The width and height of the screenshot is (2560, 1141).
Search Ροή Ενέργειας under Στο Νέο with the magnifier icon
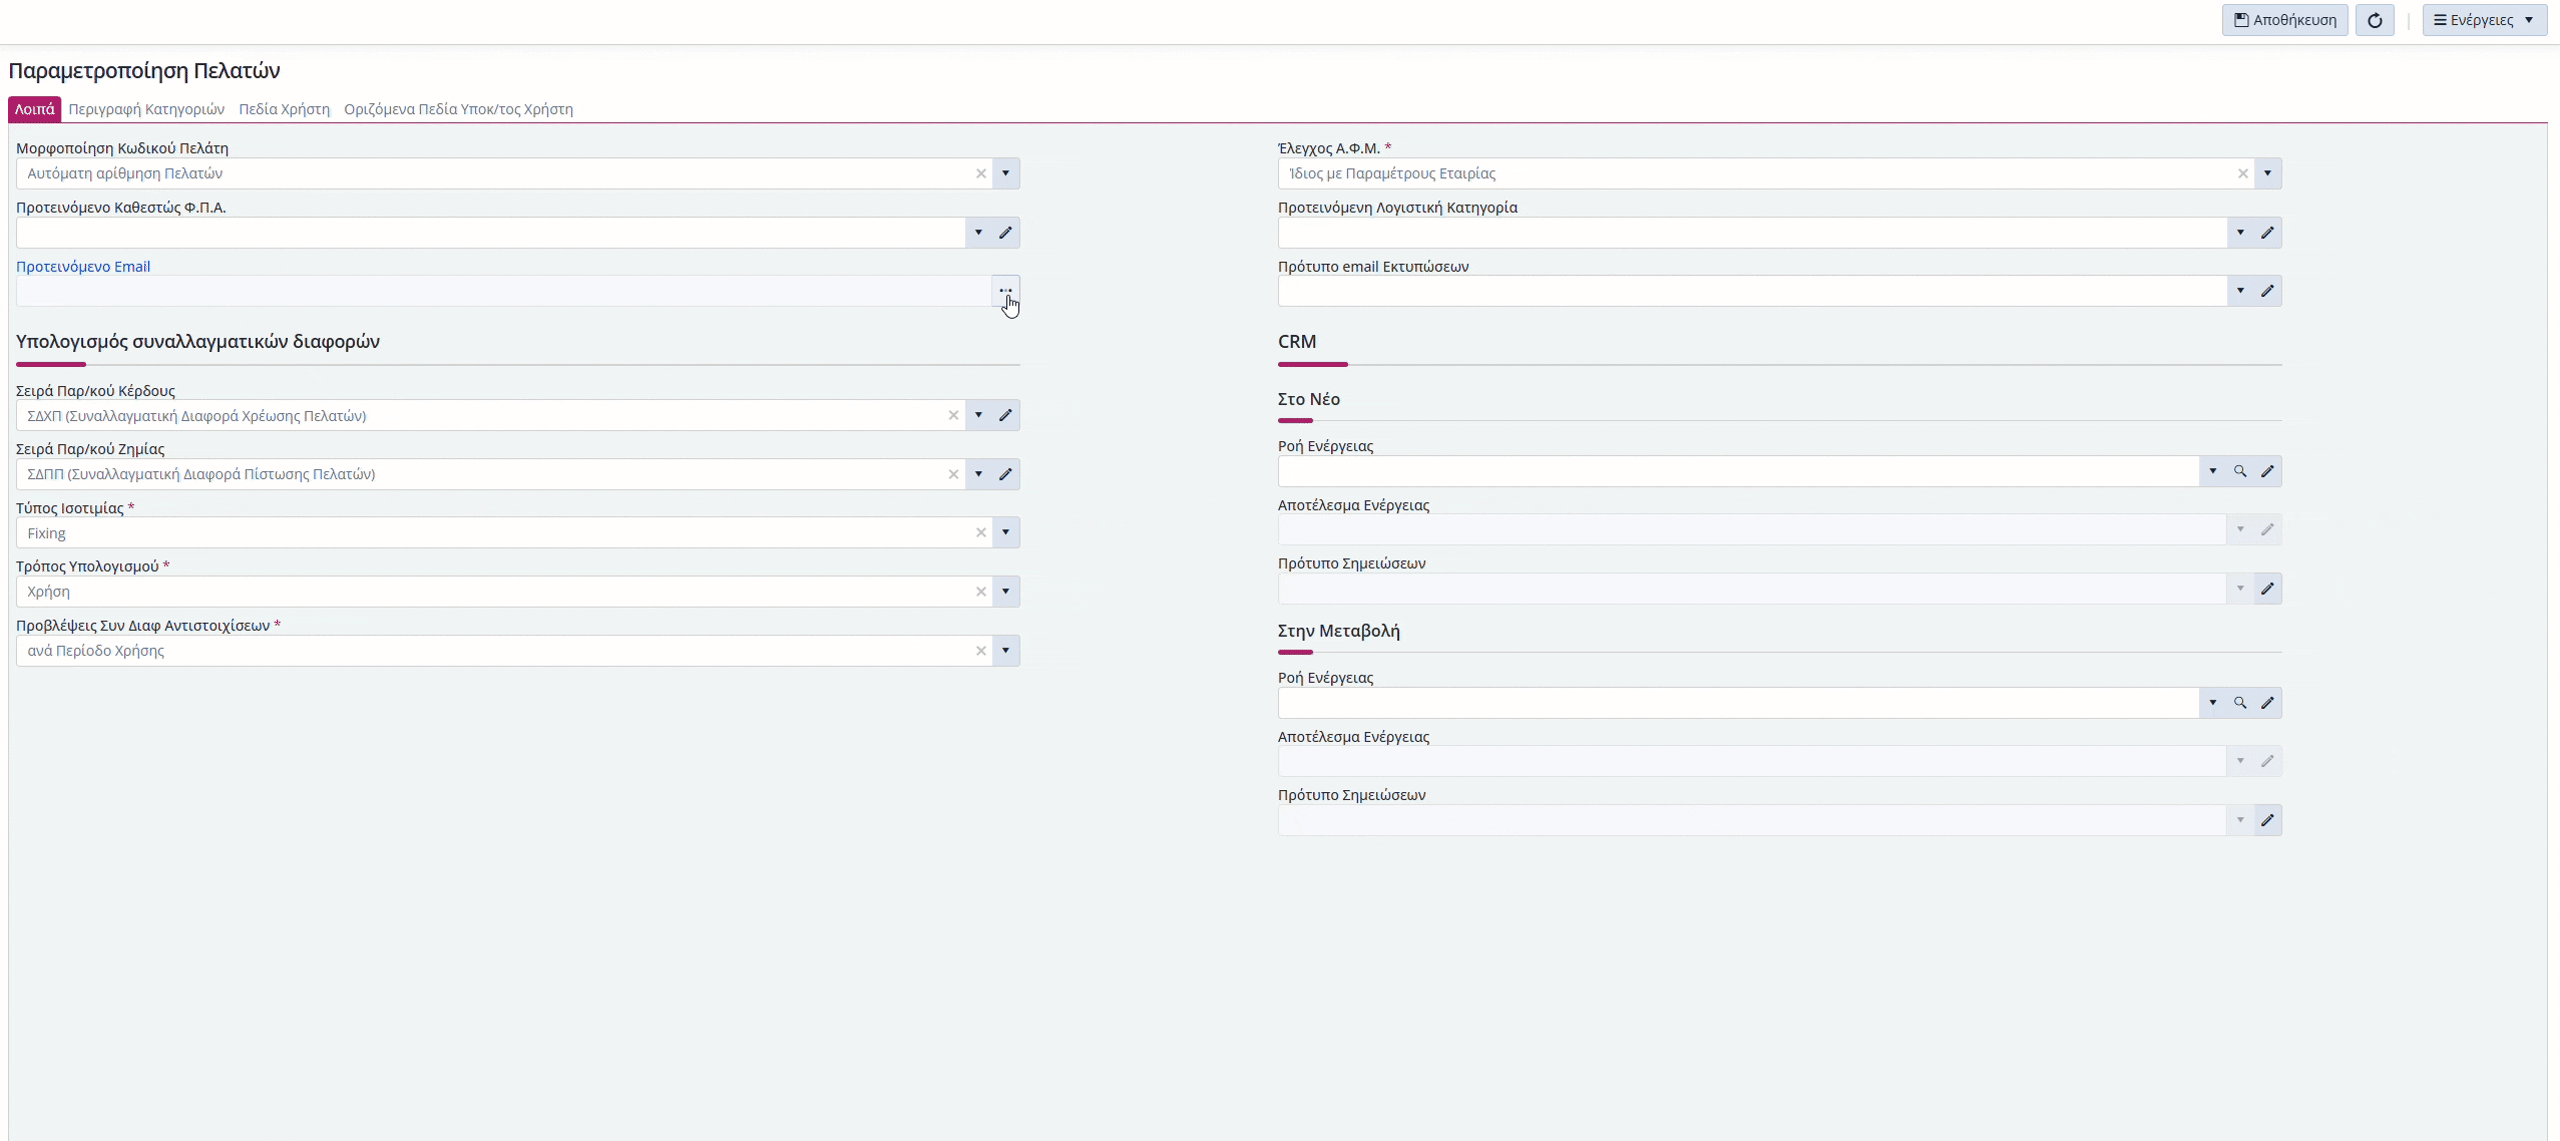click(x=2240, y=471)
